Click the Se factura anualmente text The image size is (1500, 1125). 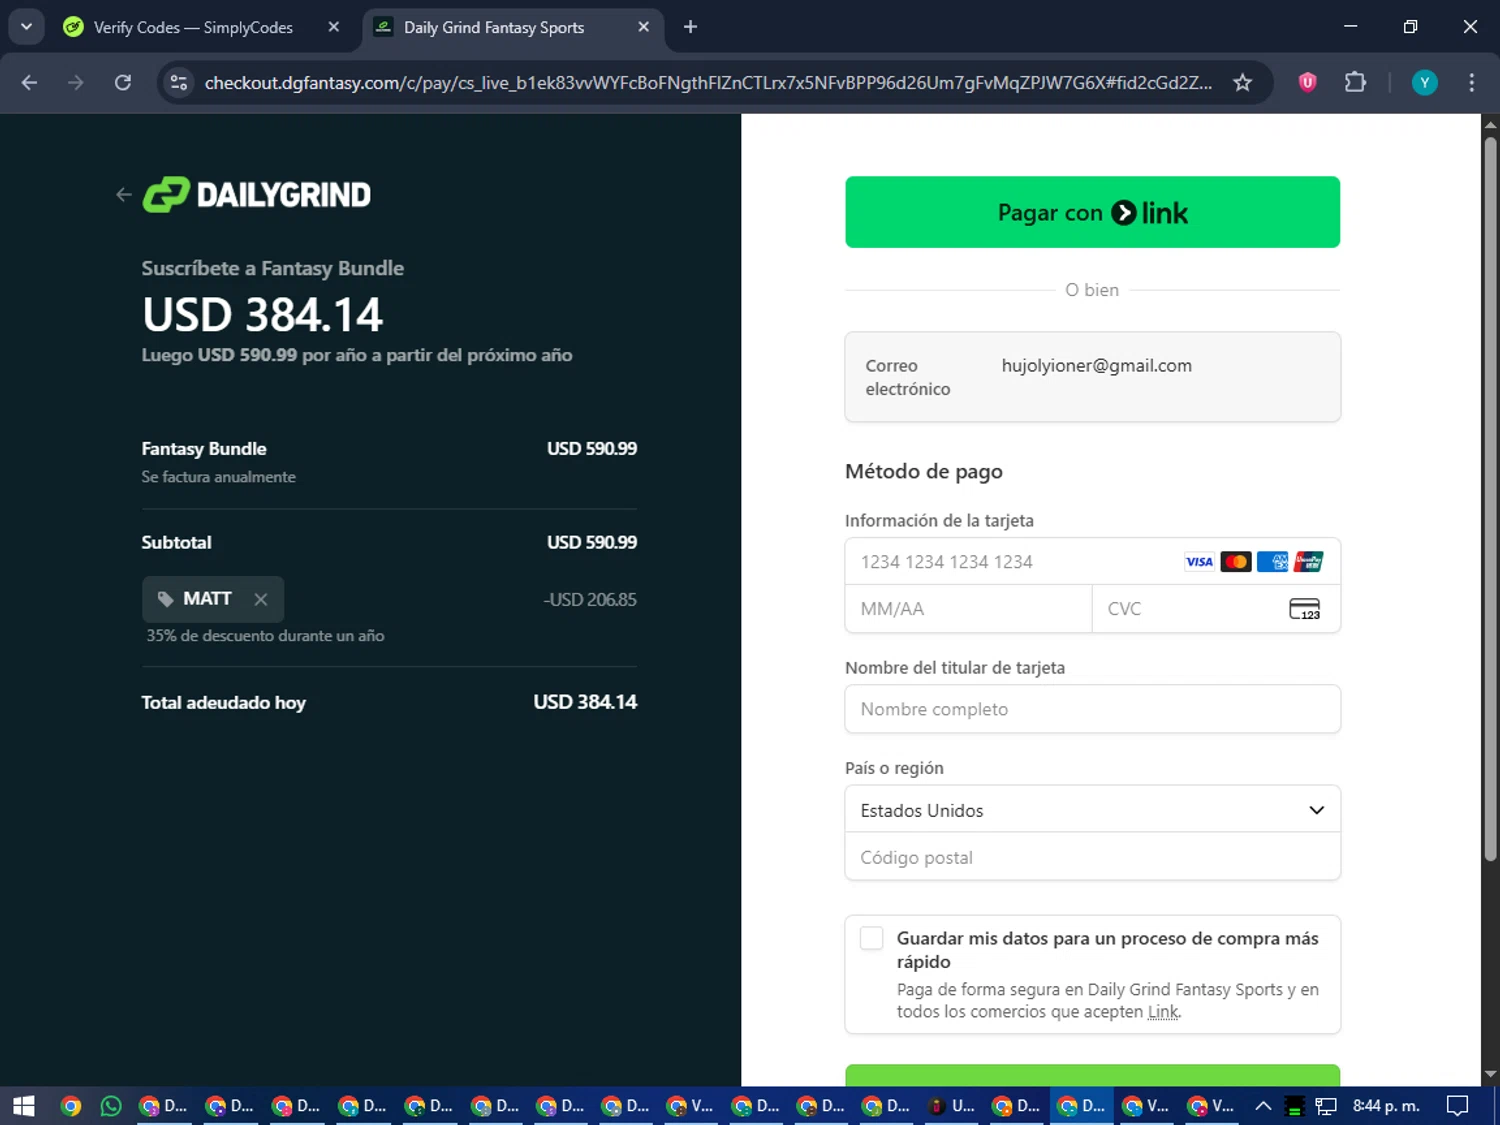pyautogui.click(x=218, y=477)
